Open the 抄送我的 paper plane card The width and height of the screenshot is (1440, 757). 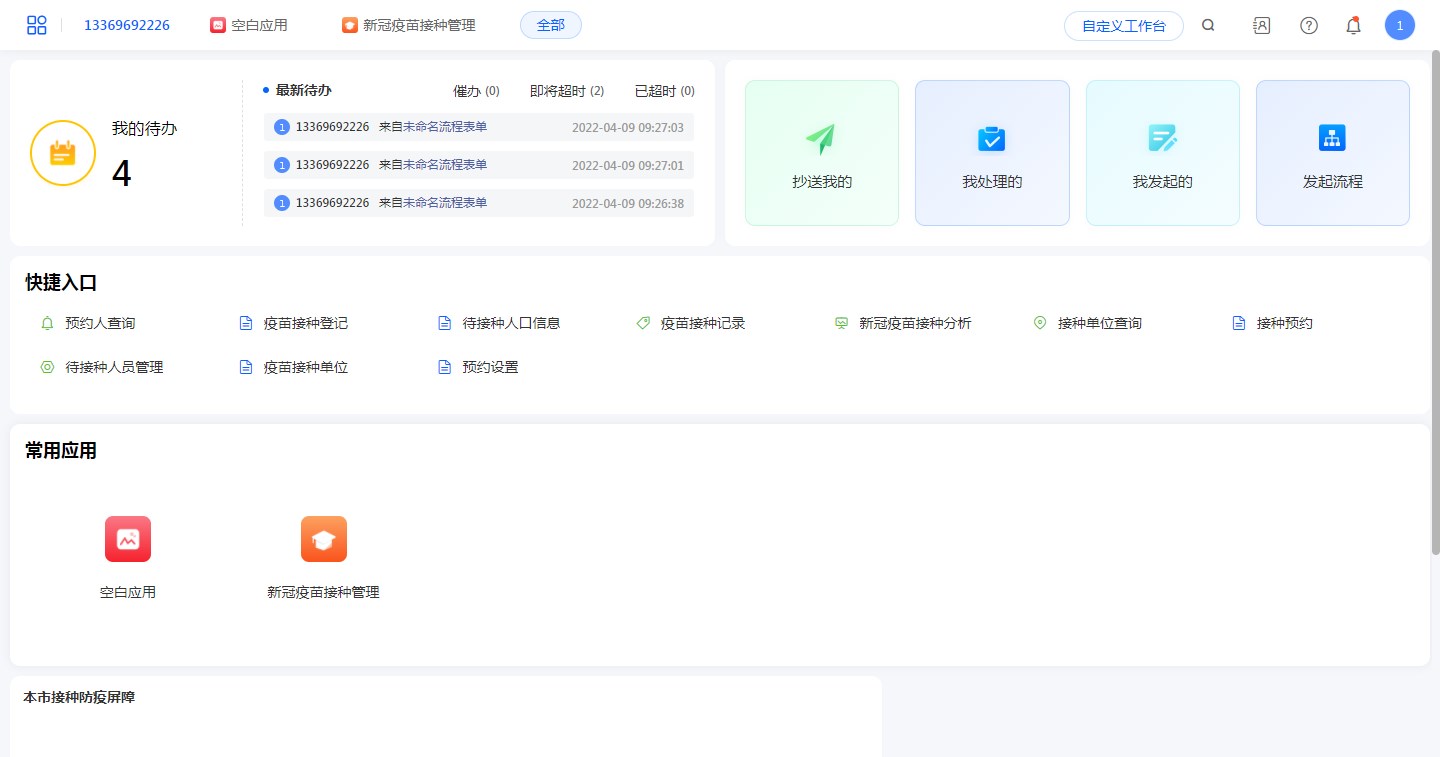pyautogui.click(x=821, y=153)
